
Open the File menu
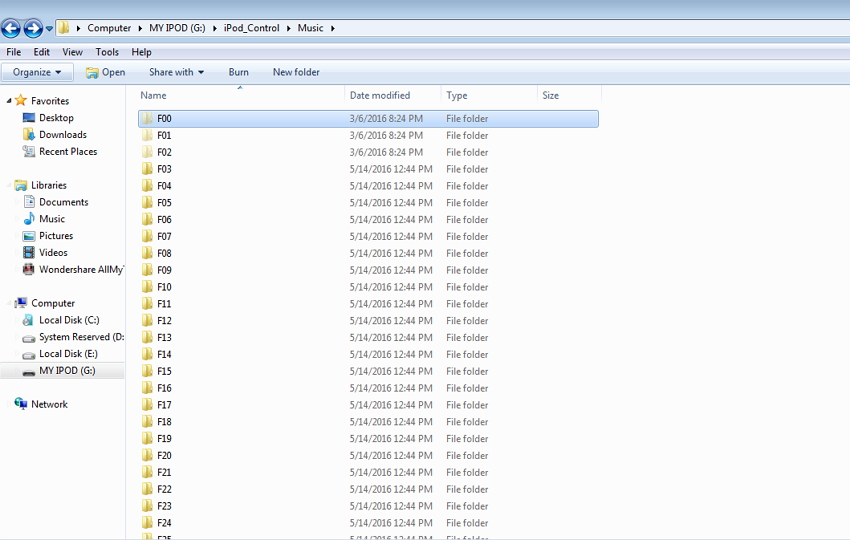pos(14,52)
